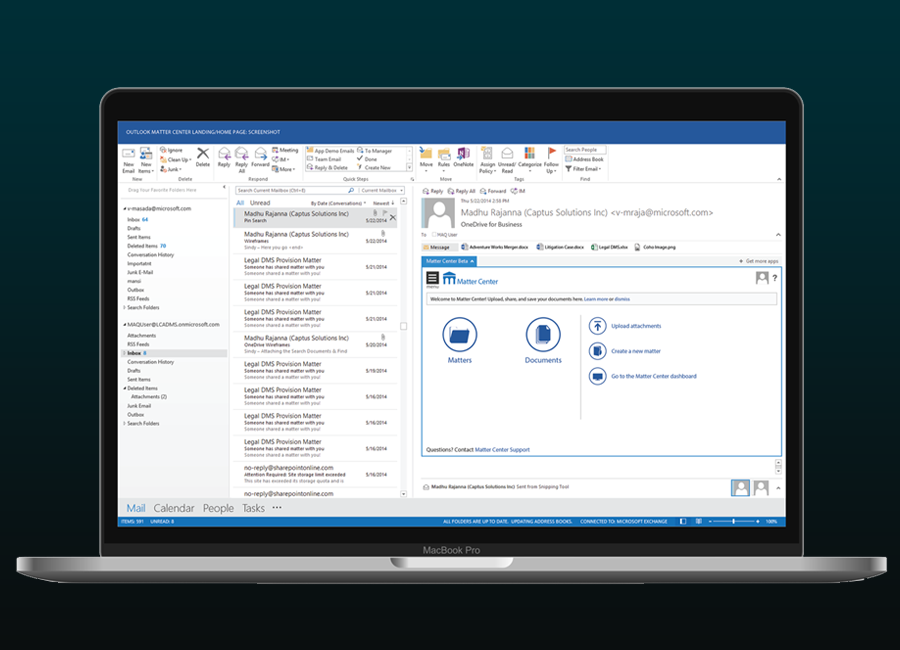Open the Filter Email dropdown
Viewport: 900px width, 650px height.
[x=583, y=169]
